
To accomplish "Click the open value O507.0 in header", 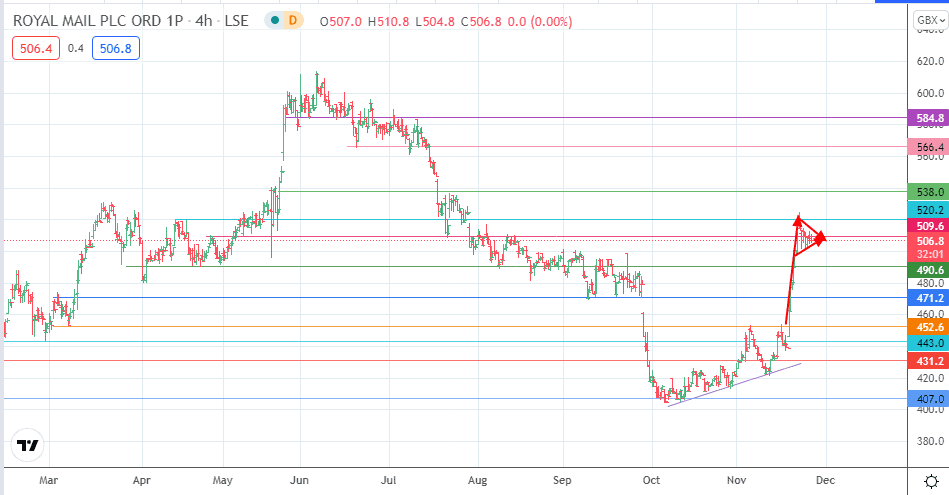I will point(341,21).
